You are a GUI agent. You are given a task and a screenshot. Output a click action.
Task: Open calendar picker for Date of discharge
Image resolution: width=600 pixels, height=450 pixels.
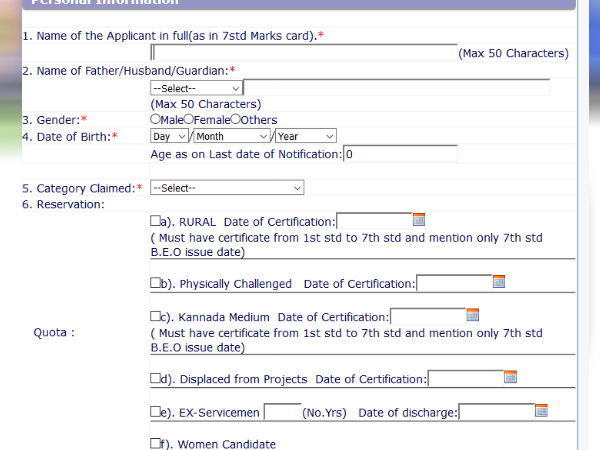pos(541,411)
